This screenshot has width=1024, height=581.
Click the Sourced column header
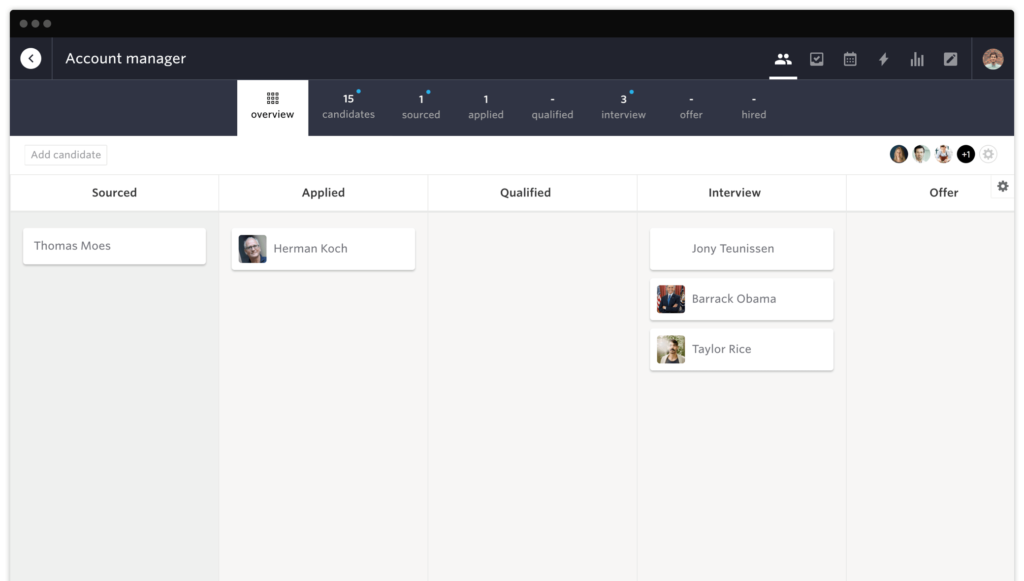coord(114,193)
